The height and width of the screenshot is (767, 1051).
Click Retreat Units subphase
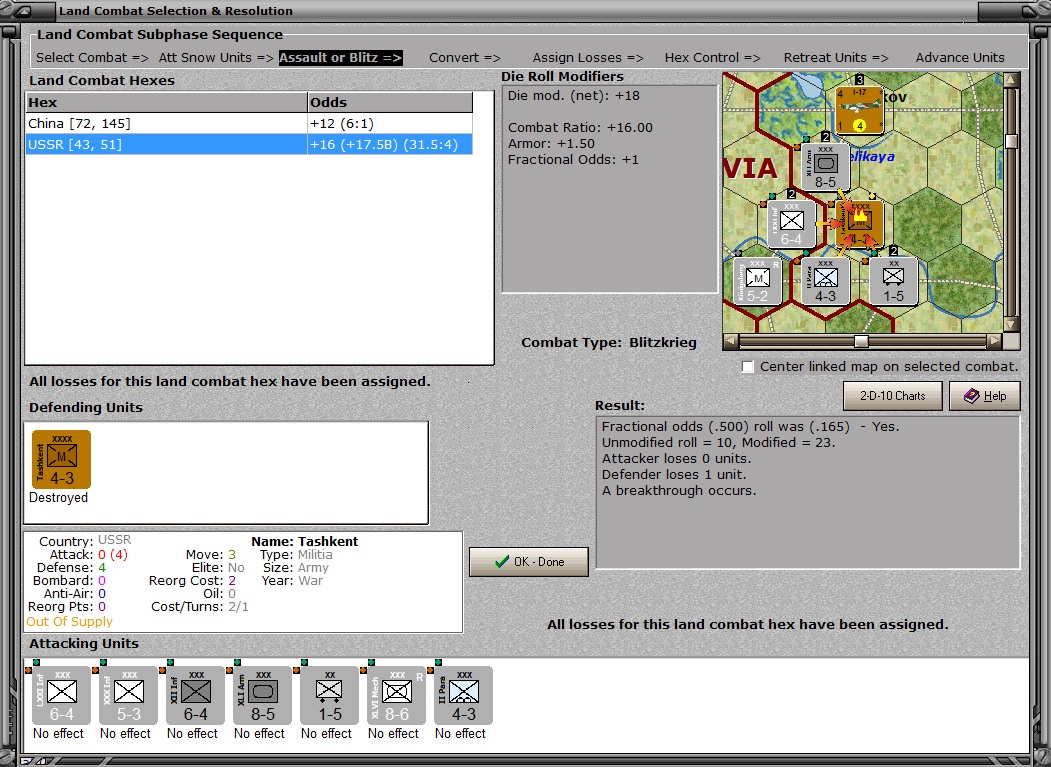(836, 58)
